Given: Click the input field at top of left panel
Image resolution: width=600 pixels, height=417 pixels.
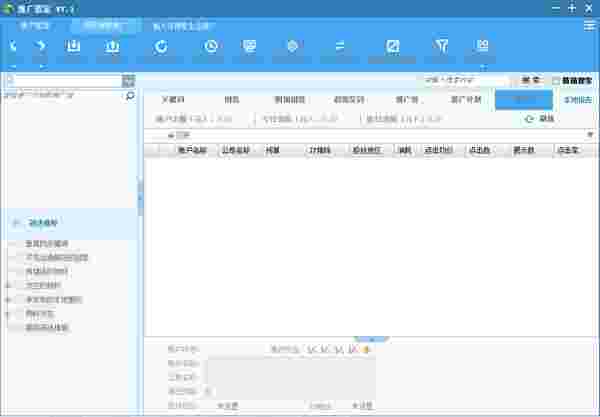Looking at the screenshot, I should (63, 81).
